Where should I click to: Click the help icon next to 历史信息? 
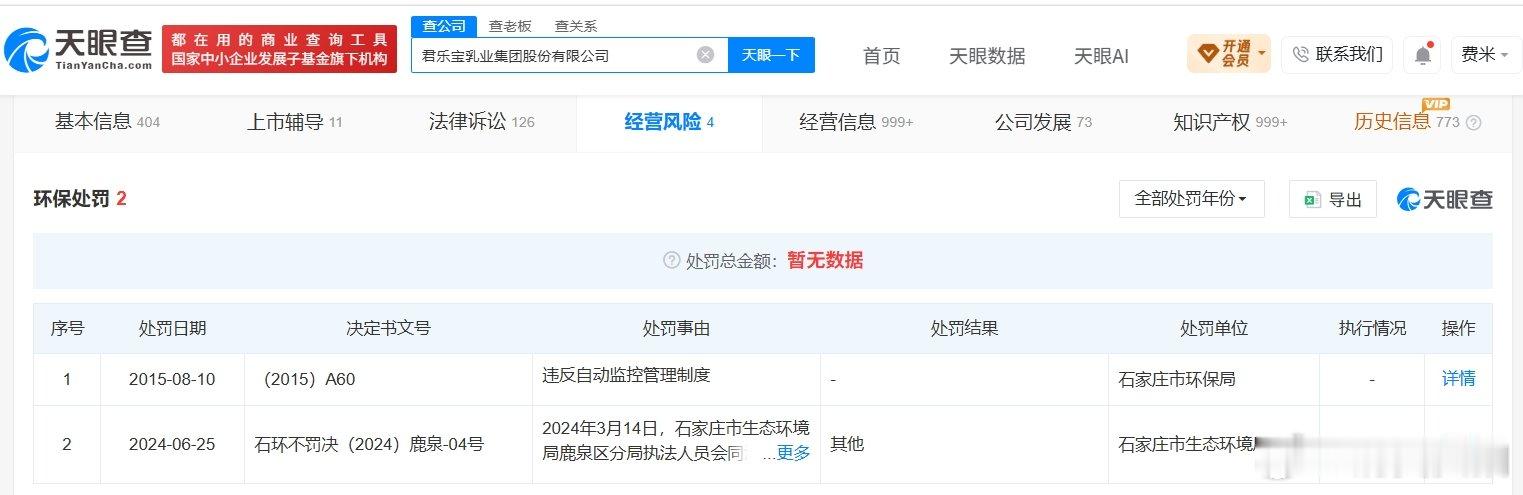[x=1473, y=123]
